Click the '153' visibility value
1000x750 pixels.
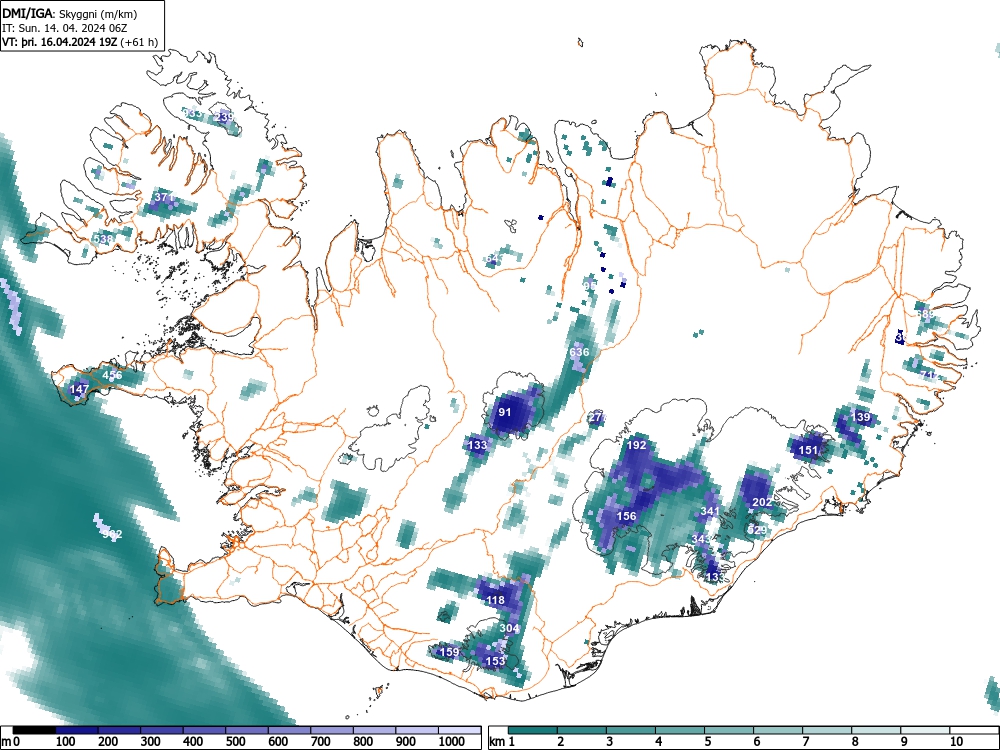pos(496,661)
